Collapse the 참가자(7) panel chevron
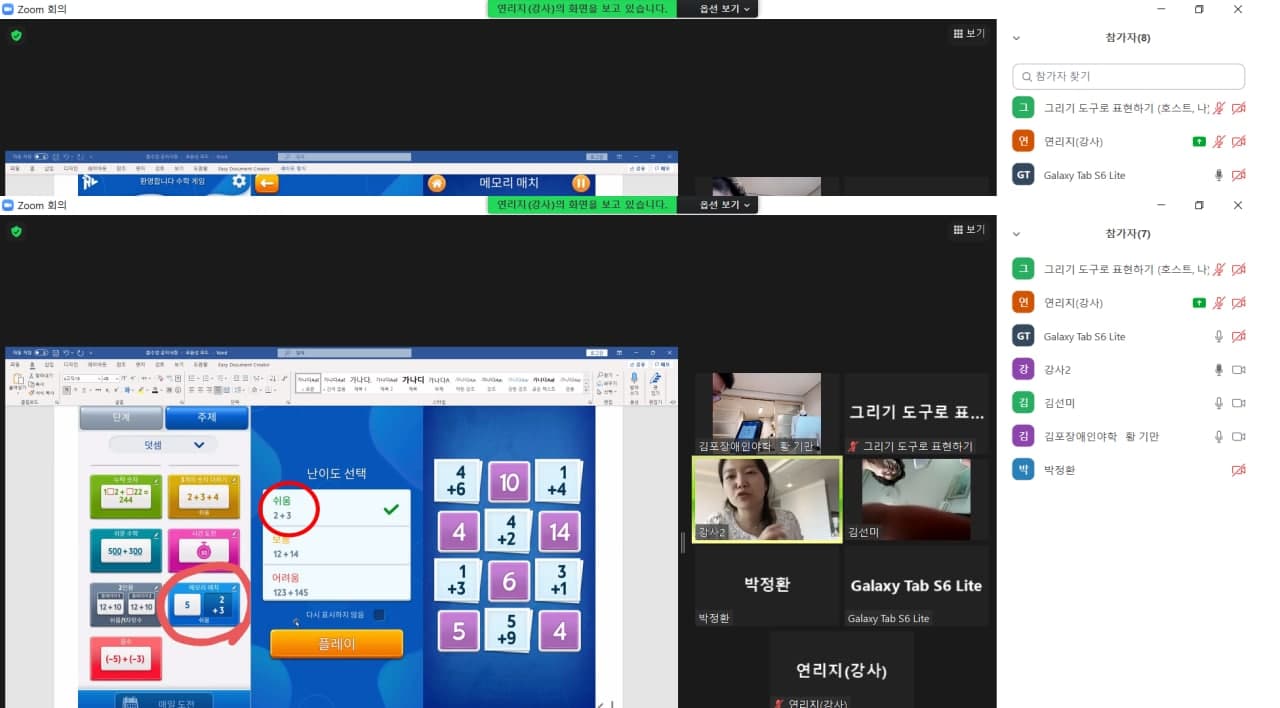 point(1017,234)
